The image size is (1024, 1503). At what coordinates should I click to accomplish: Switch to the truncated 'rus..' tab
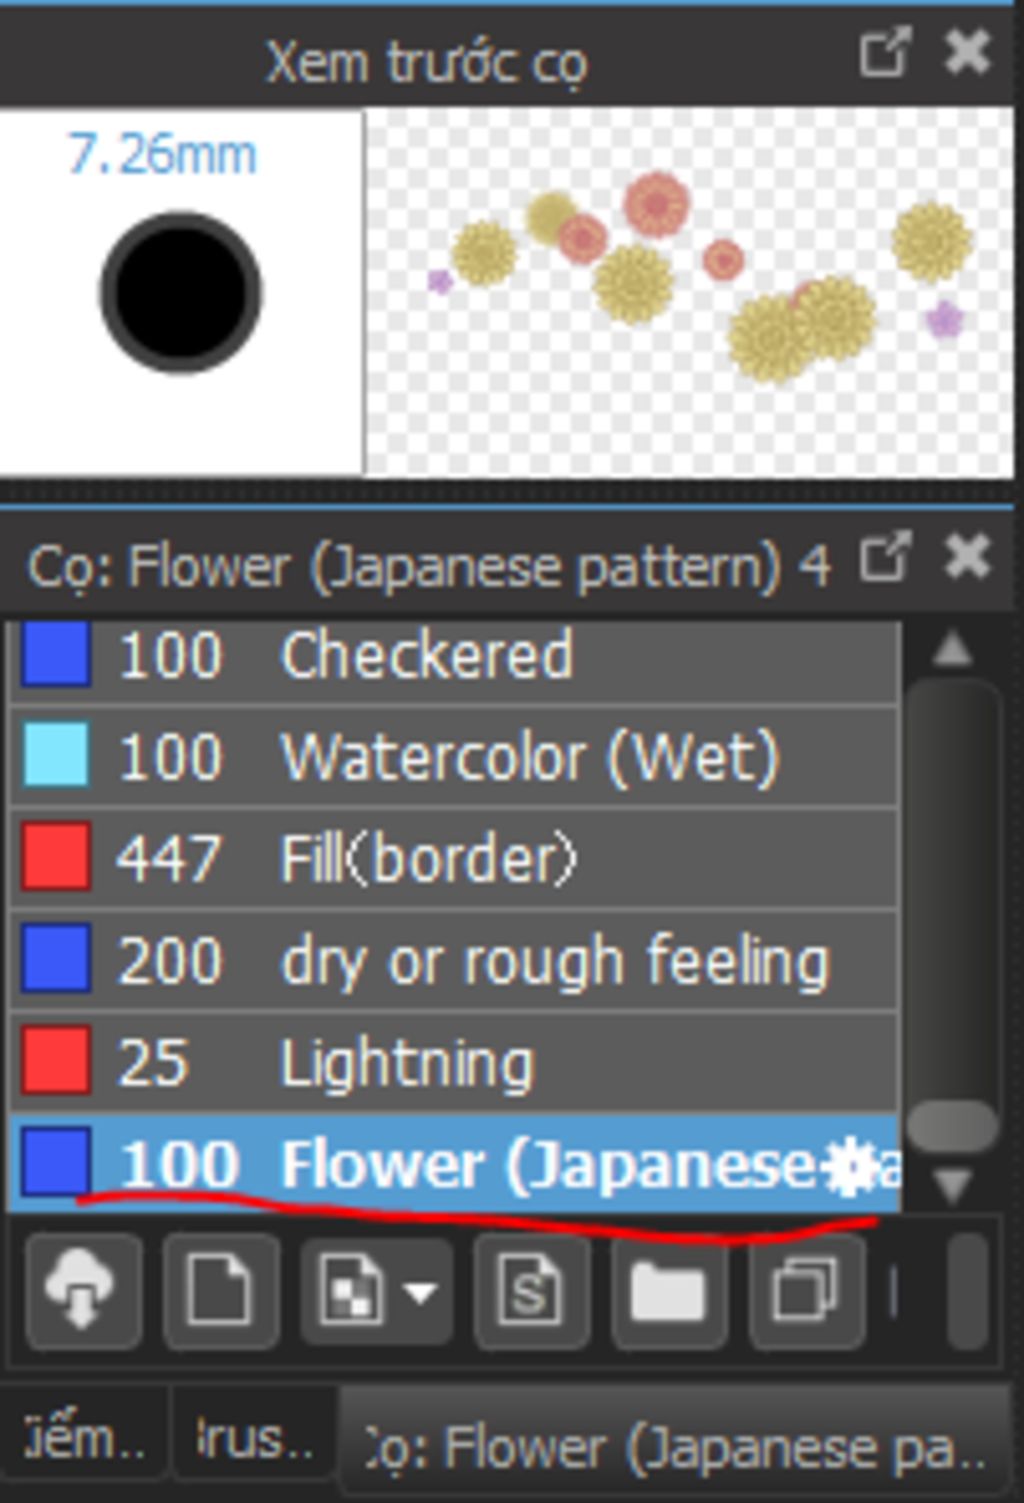(x=255, y=1441)
